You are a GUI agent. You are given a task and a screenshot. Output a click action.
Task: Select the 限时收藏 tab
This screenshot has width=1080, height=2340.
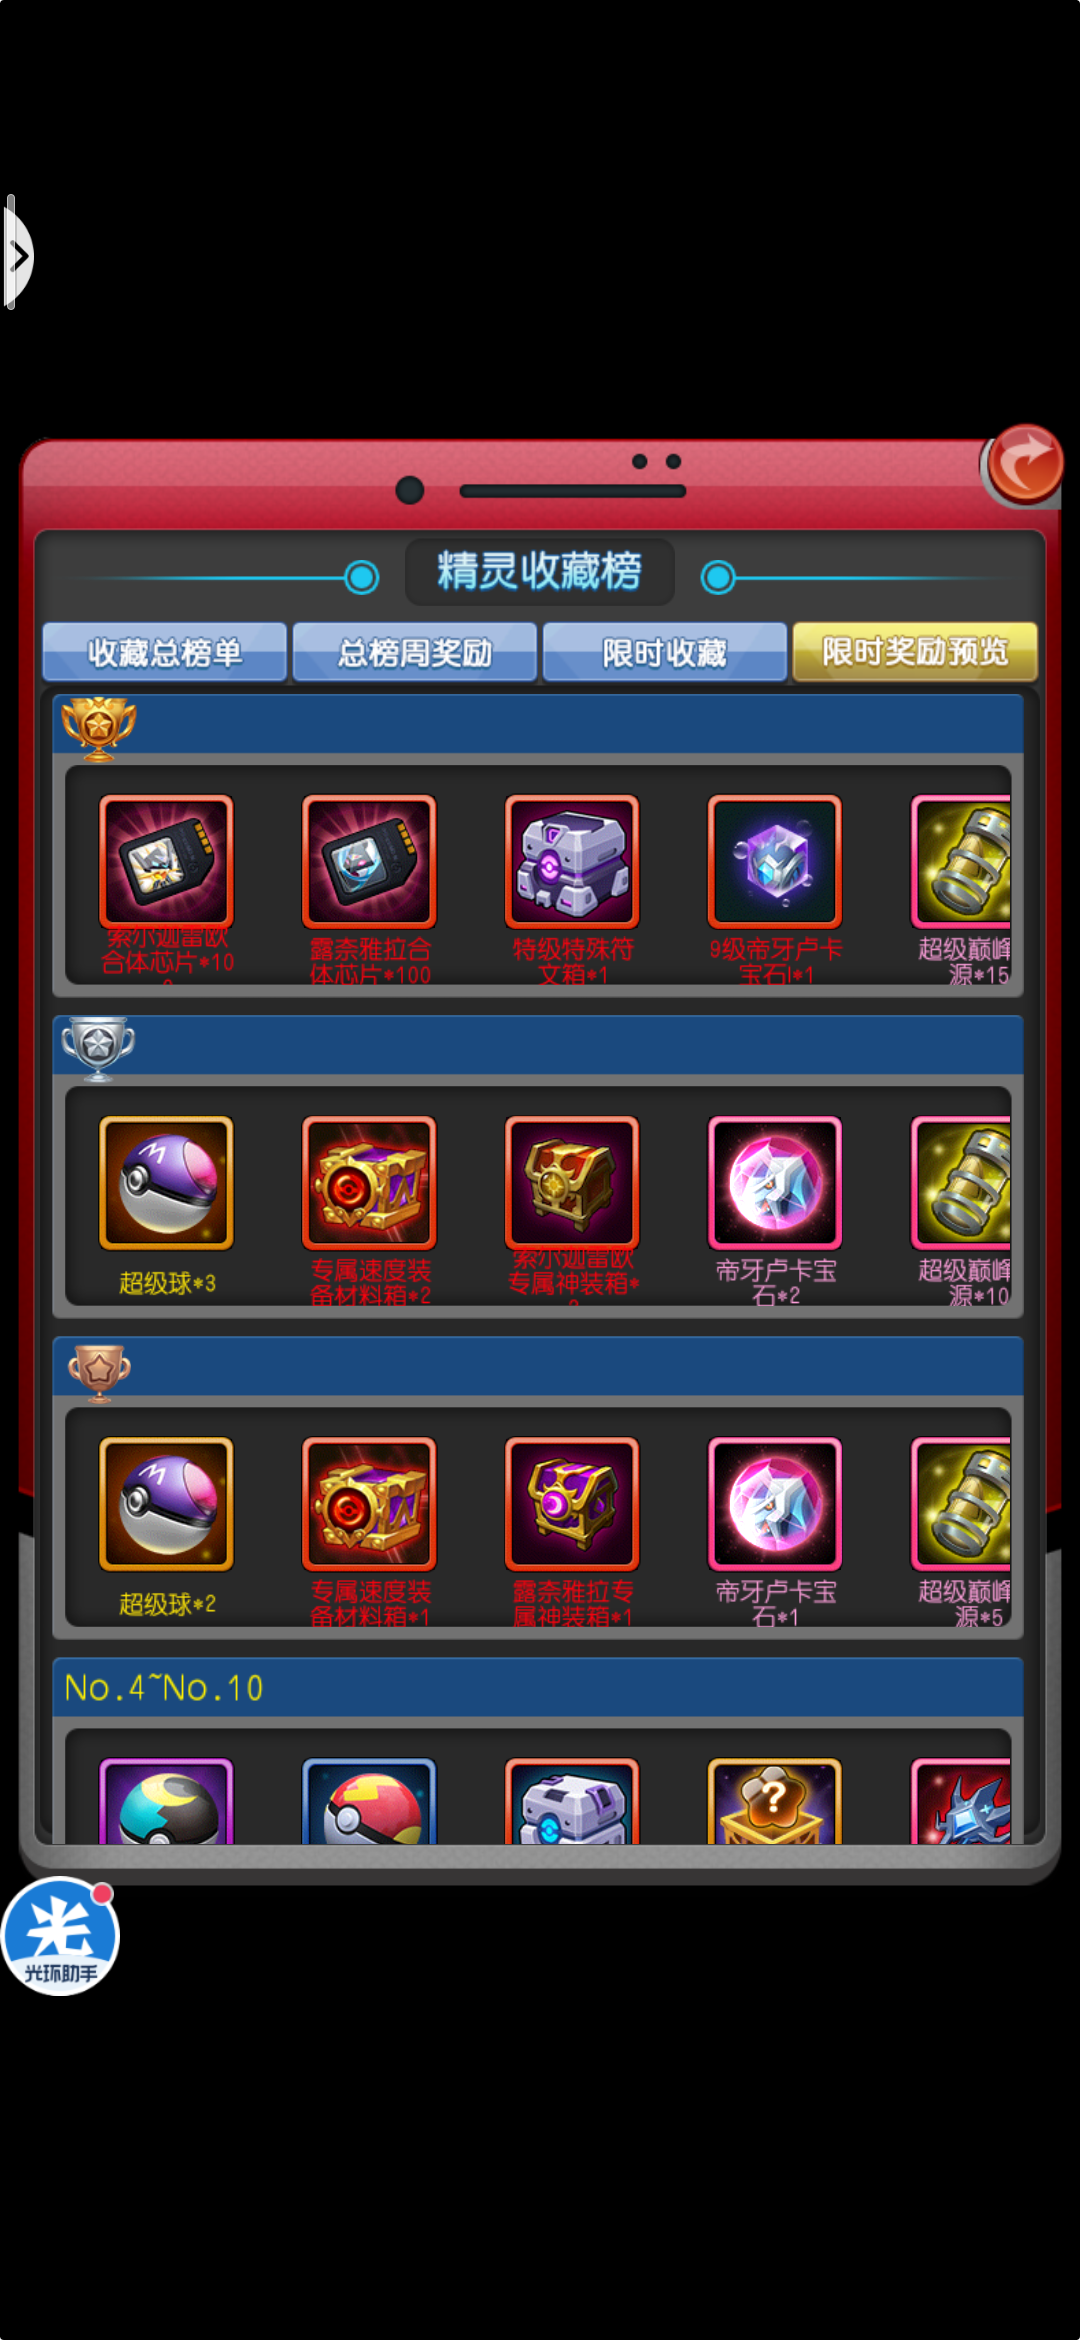tap(665, 652)
